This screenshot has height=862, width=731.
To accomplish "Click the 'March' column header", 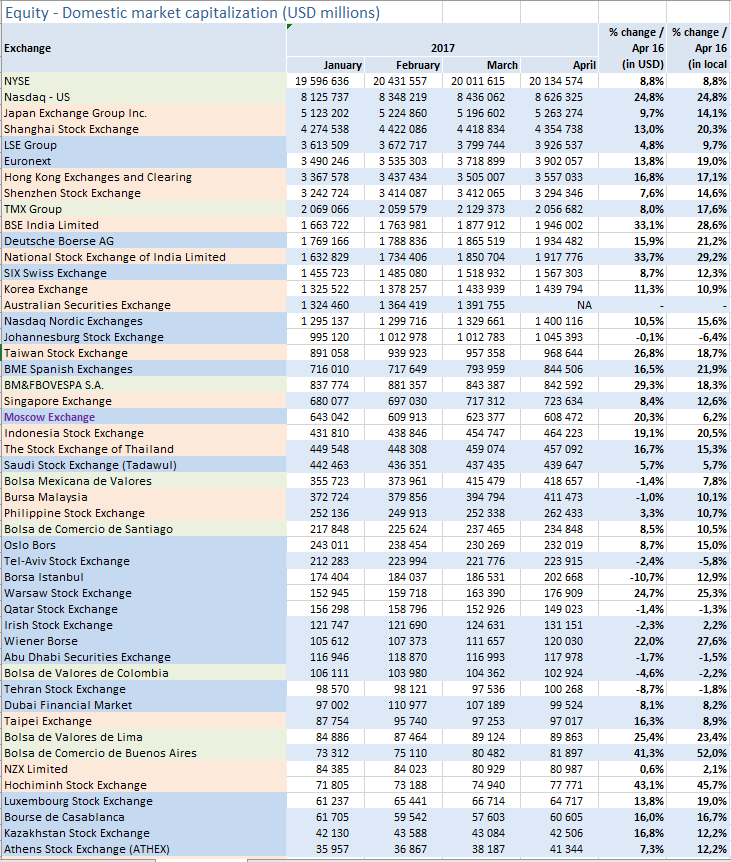I will pyautogui.click(x=482, y=65).
